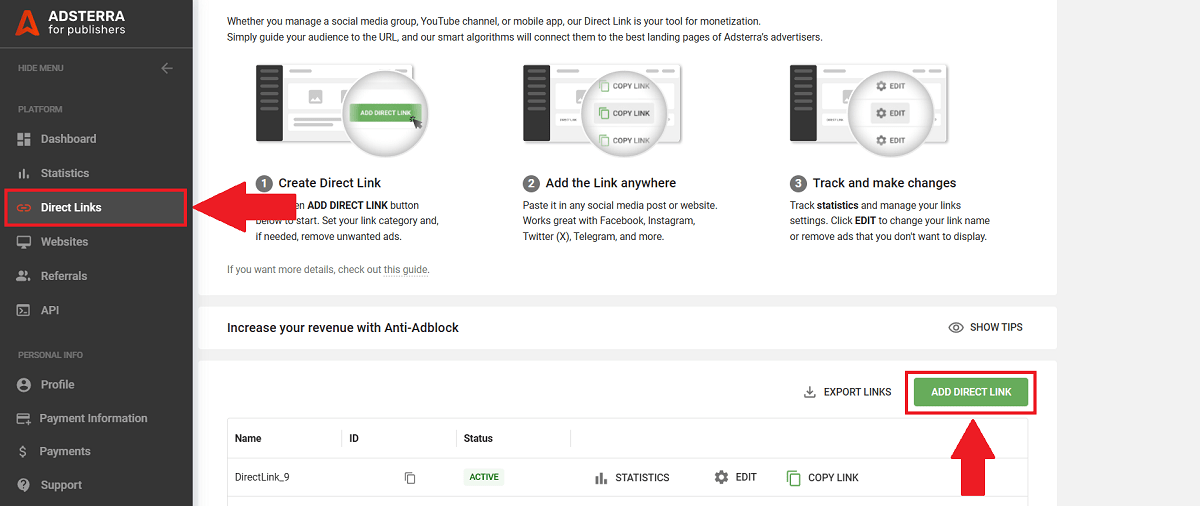This screenshot has height=506, width=1200.
Task: Click the Name column header
Action: click(248, 438)
